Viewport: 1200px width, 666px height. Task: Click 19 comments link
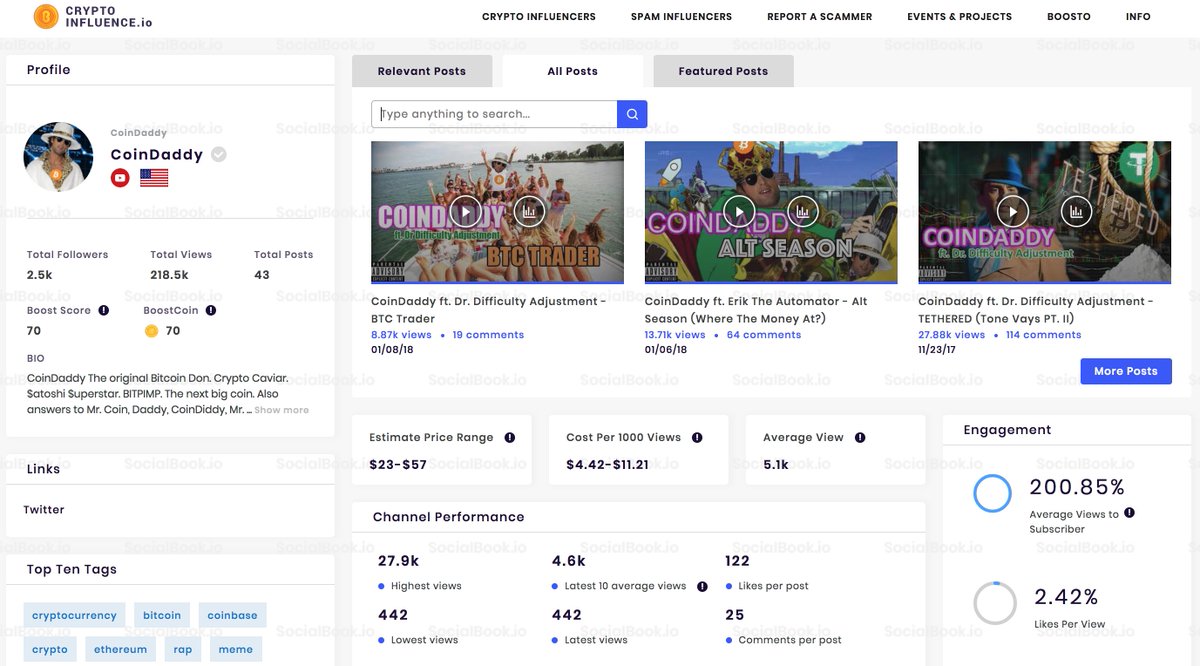click(488, 335)
